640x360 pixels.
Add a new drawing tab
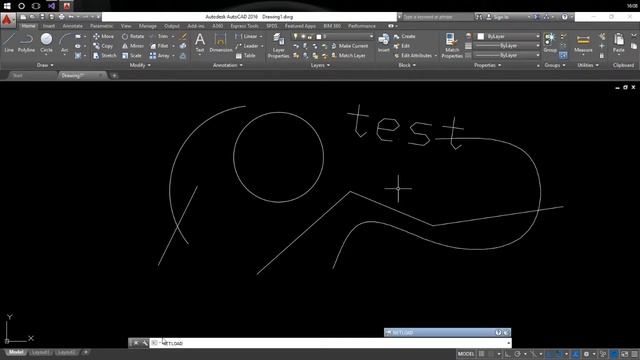(114, 76)
